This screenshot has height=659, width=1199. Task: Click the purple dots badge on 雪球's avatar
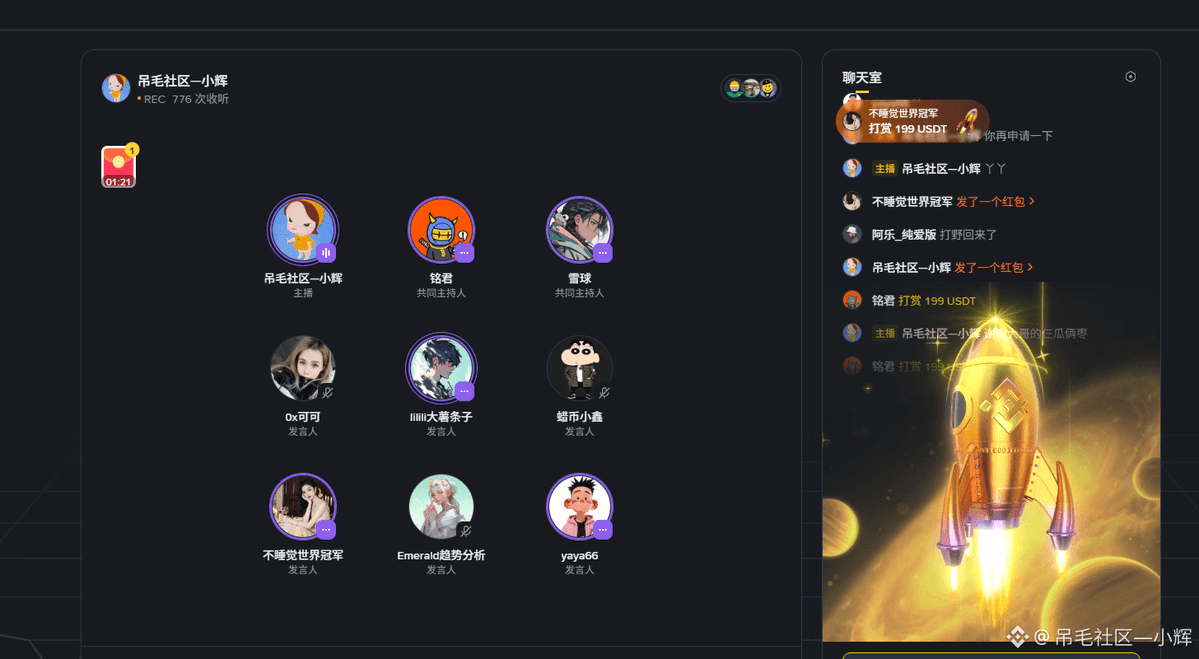(603, 252)
